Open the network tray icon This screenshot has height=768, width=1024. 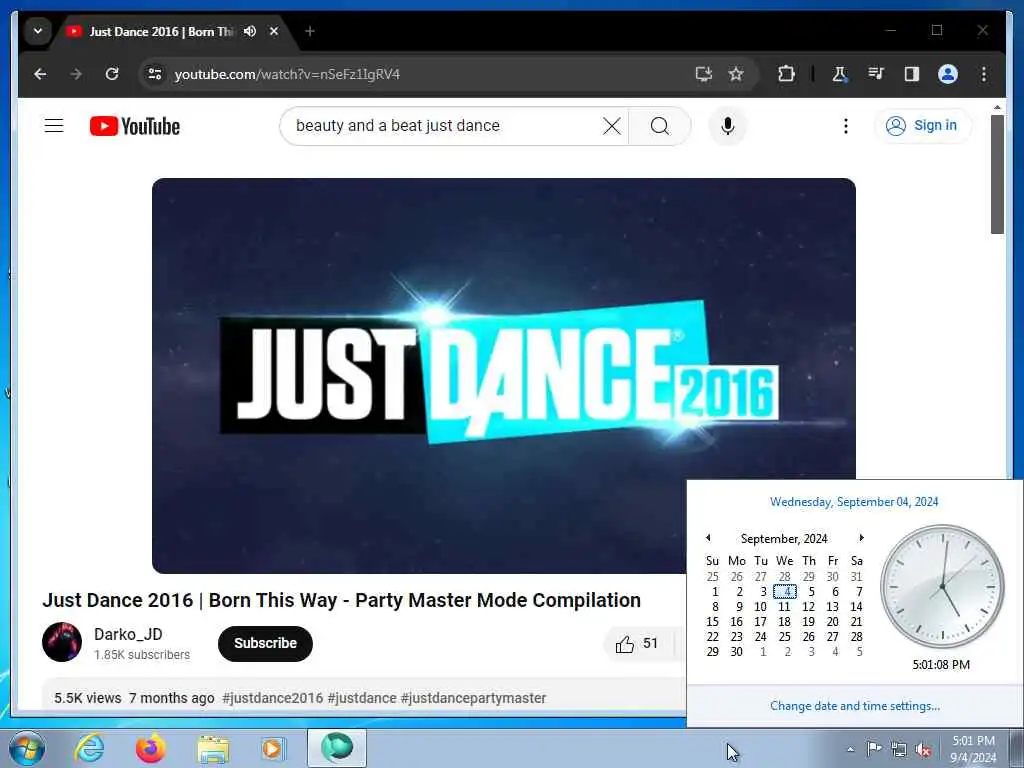pos(899,749)
